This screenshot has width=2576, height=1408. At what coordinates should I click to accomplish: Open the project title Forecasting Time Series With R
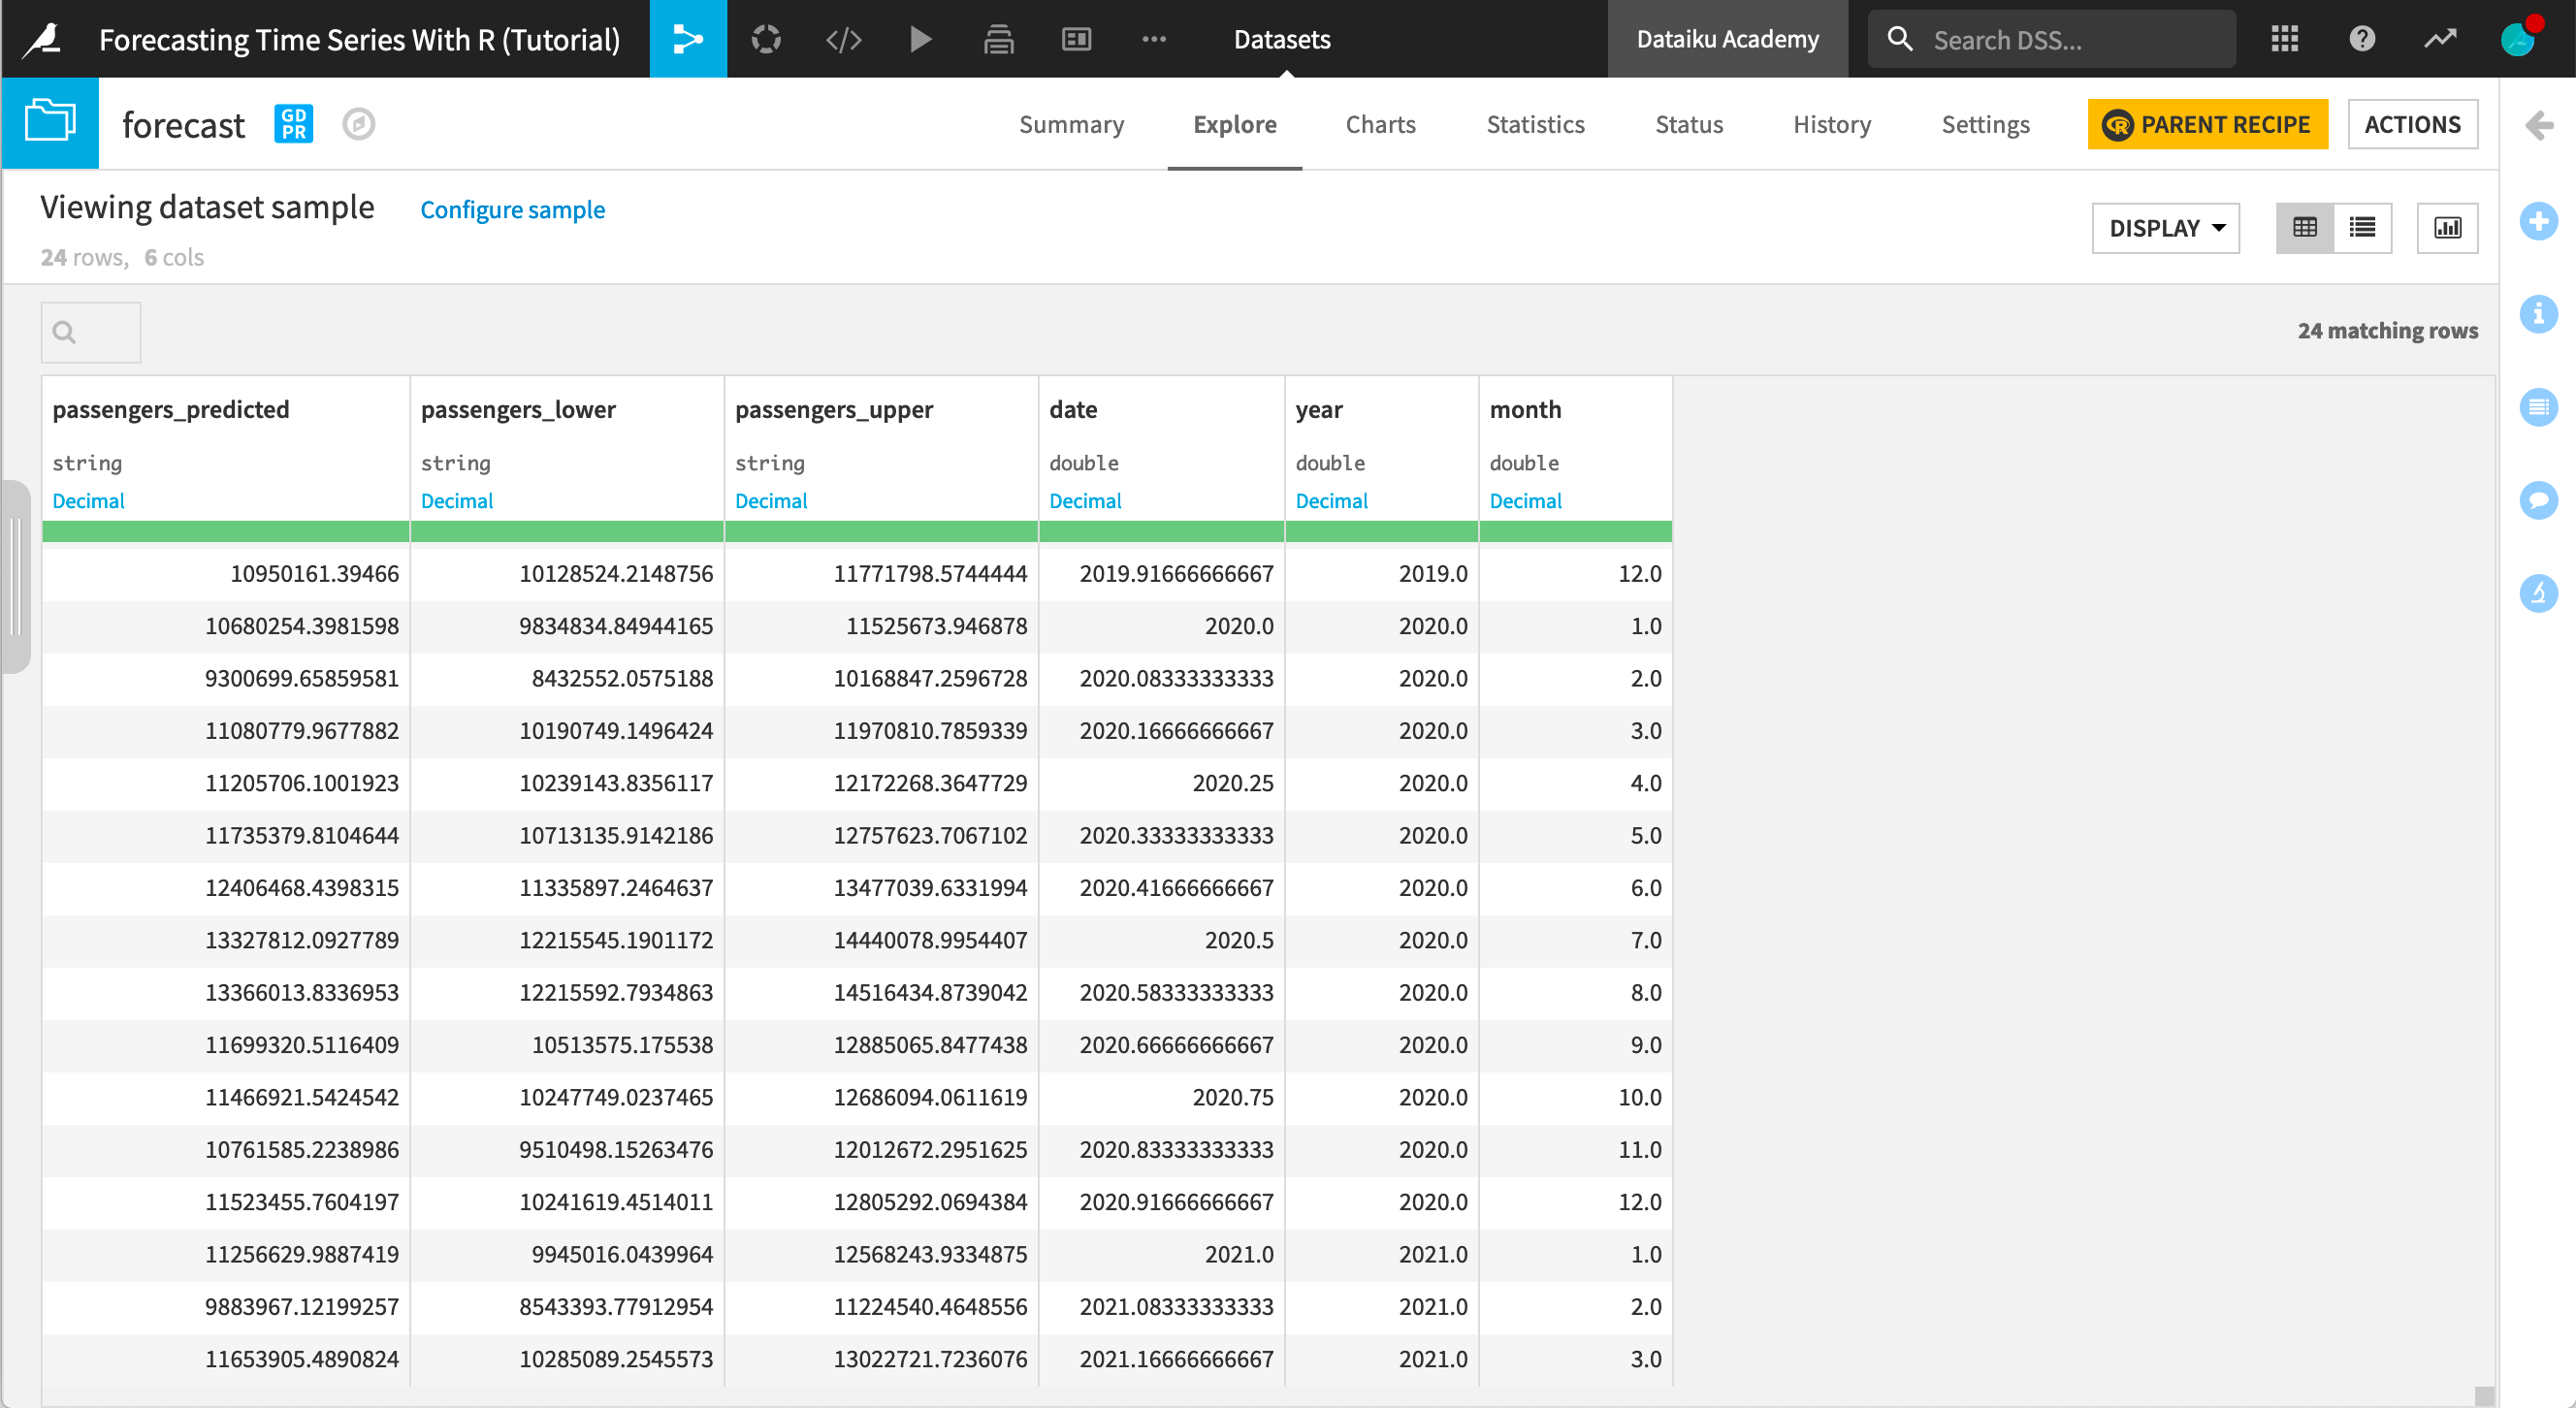pyautogui.click(x=359, y=39)
